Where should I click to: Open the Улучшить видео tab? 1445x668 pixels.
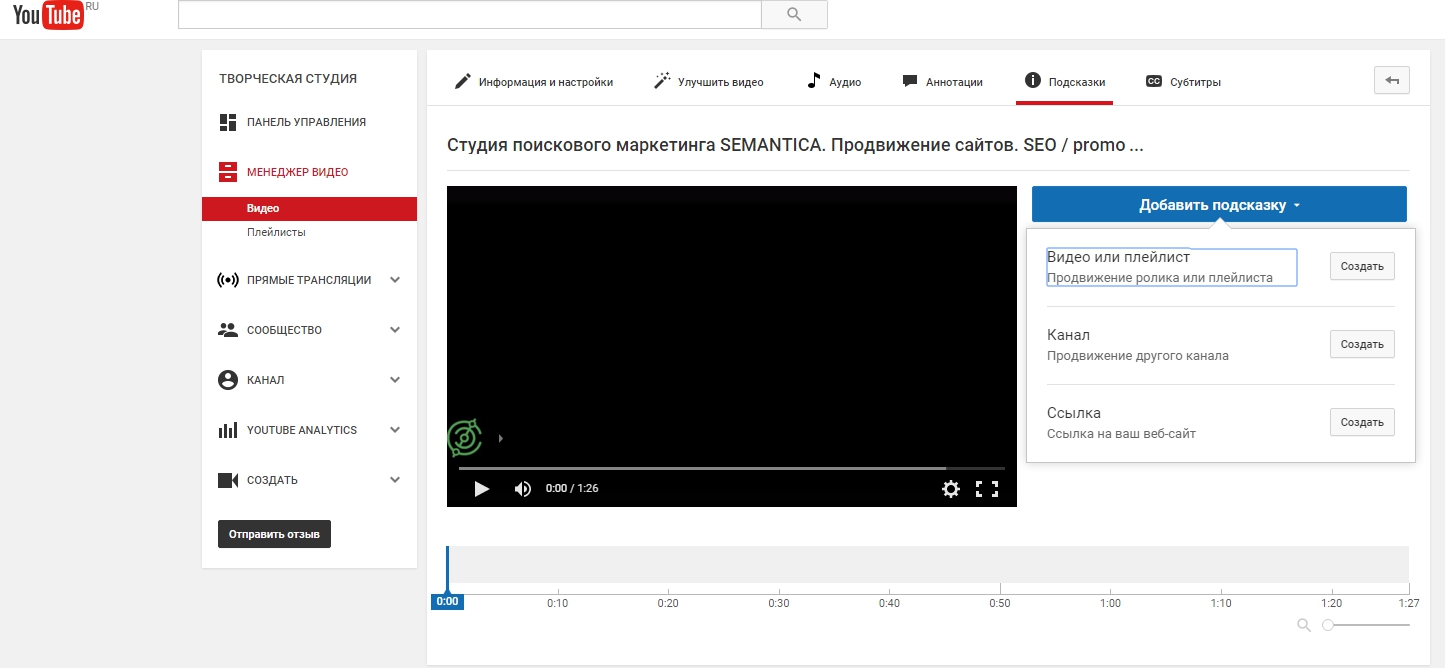click(x=709, y=82)
